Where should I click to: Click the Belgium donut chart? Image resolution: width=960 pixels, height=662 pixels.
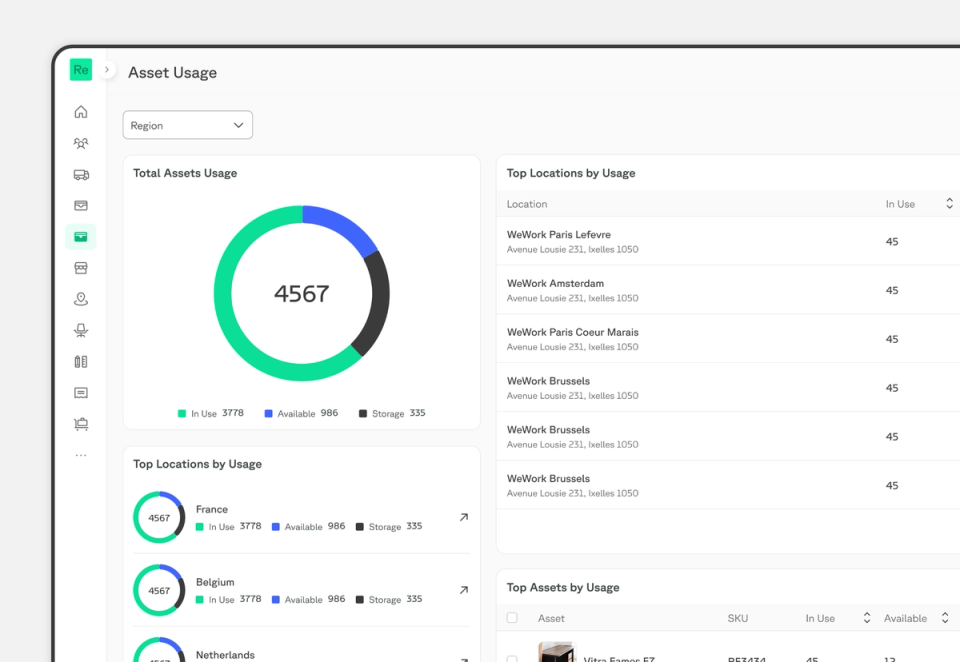[x=159, y=590]
